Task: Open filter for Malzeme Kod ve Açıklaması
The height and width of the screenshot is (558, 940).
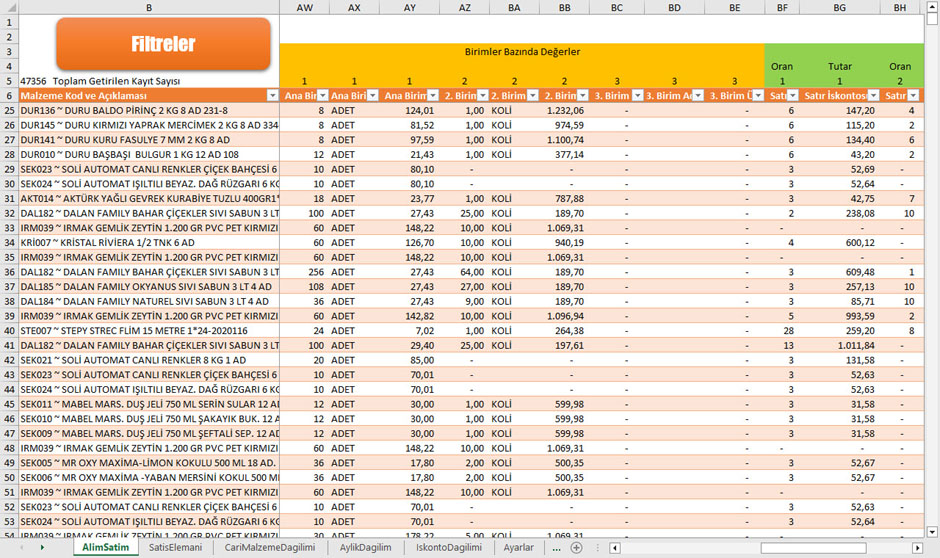Action: (x=272, y=96)
